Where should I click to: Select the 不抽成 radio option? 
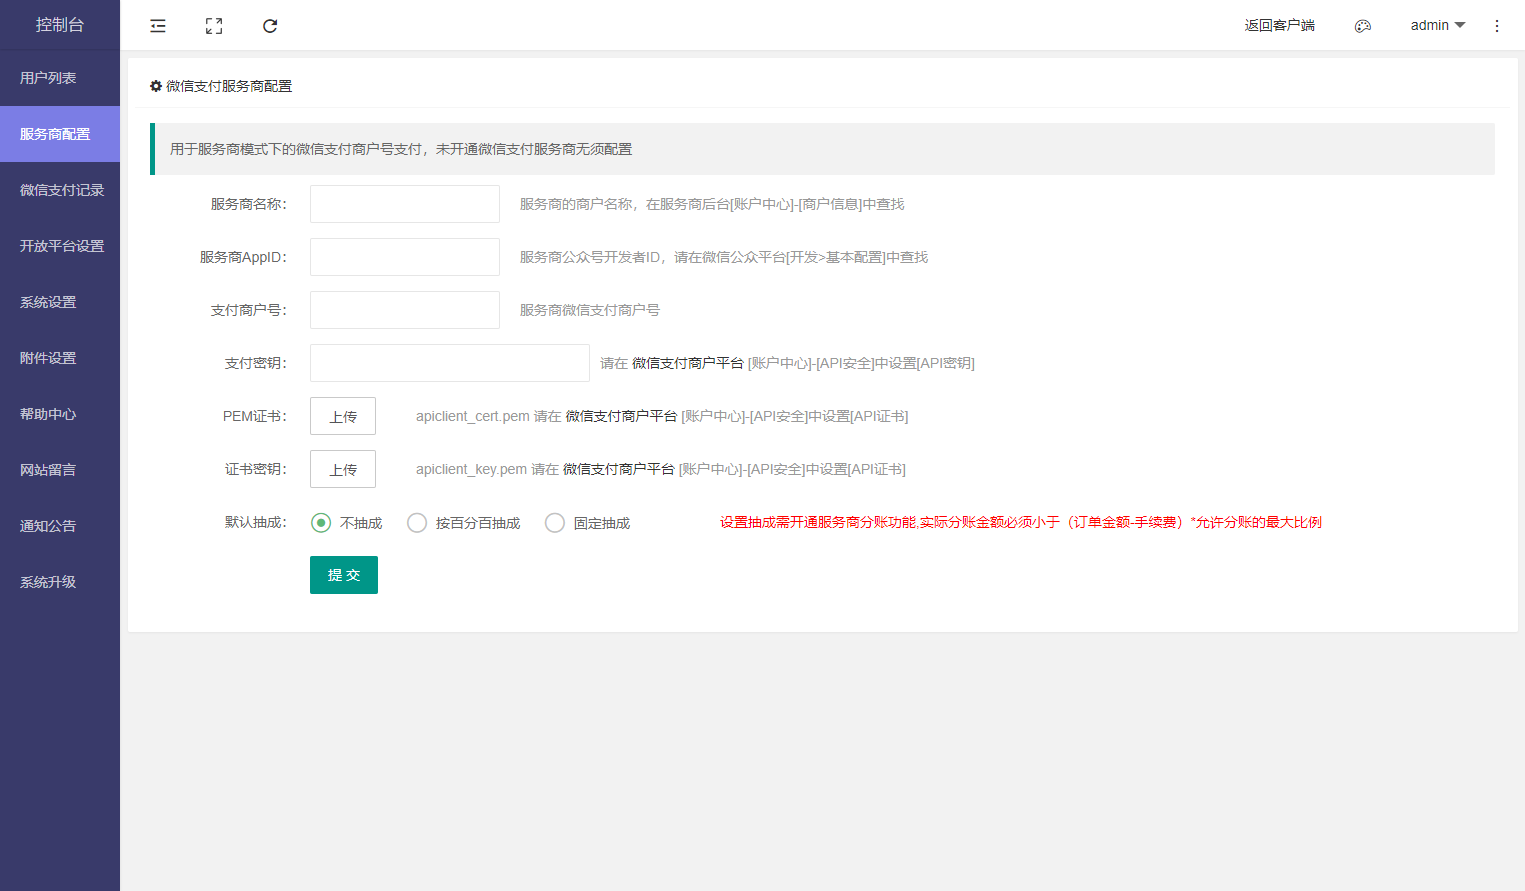tap(321, 523)
